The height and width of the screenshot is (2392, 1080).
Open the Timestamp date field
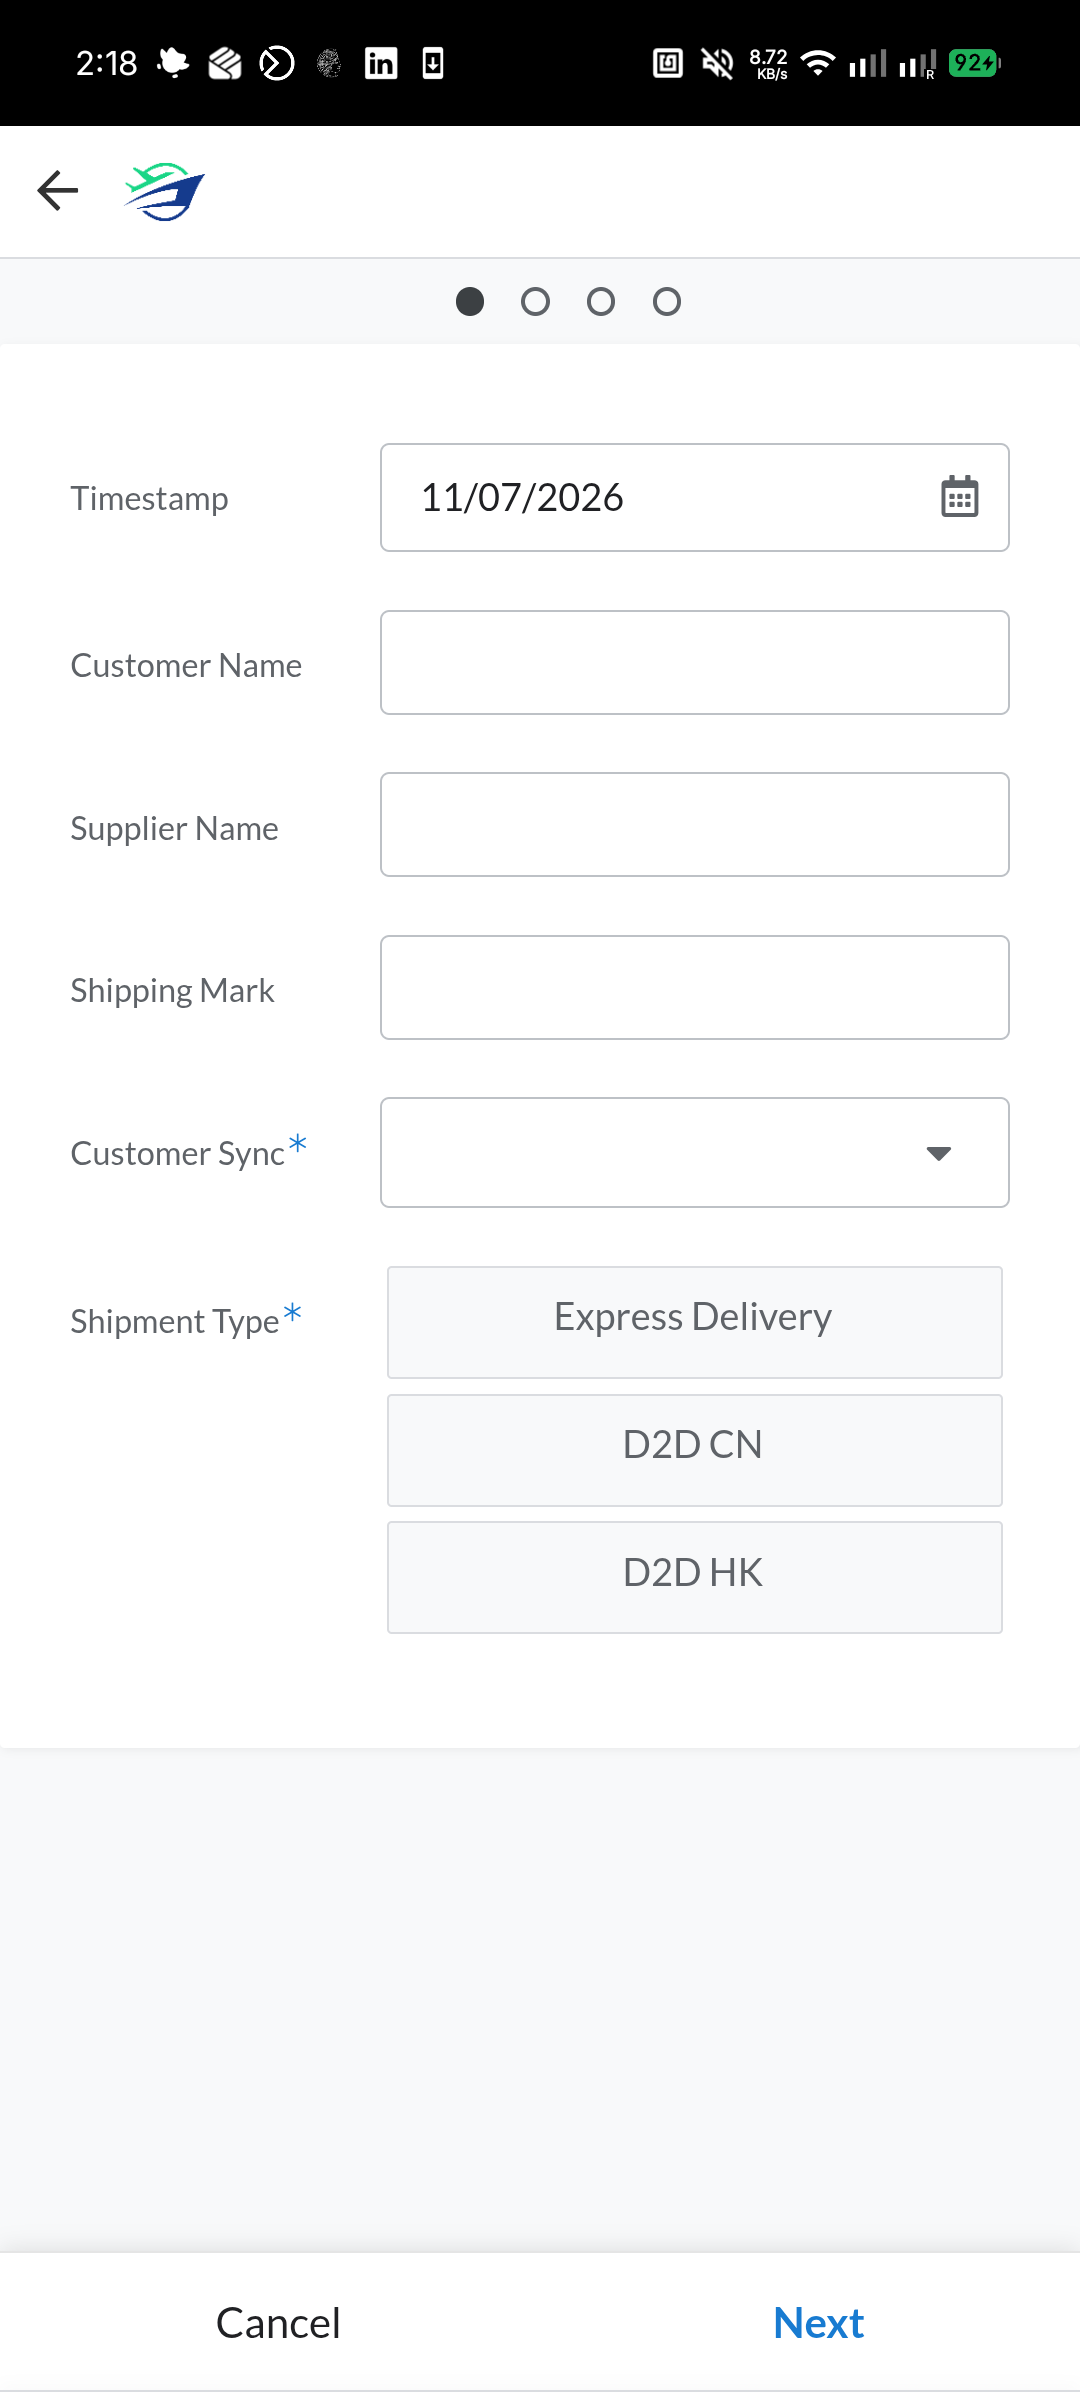695,497
